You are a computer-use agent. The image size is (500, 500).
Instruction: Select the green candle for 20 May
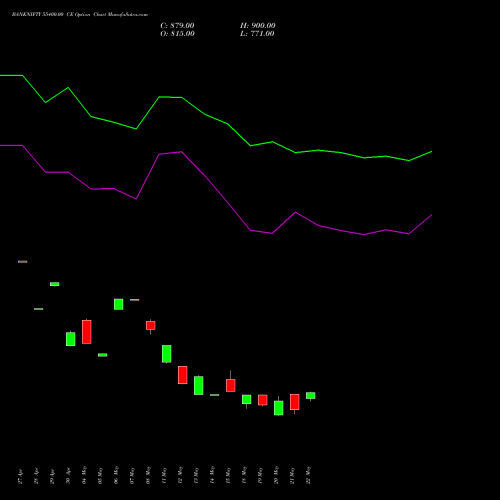pyautogui.click(x=279, y=407)
